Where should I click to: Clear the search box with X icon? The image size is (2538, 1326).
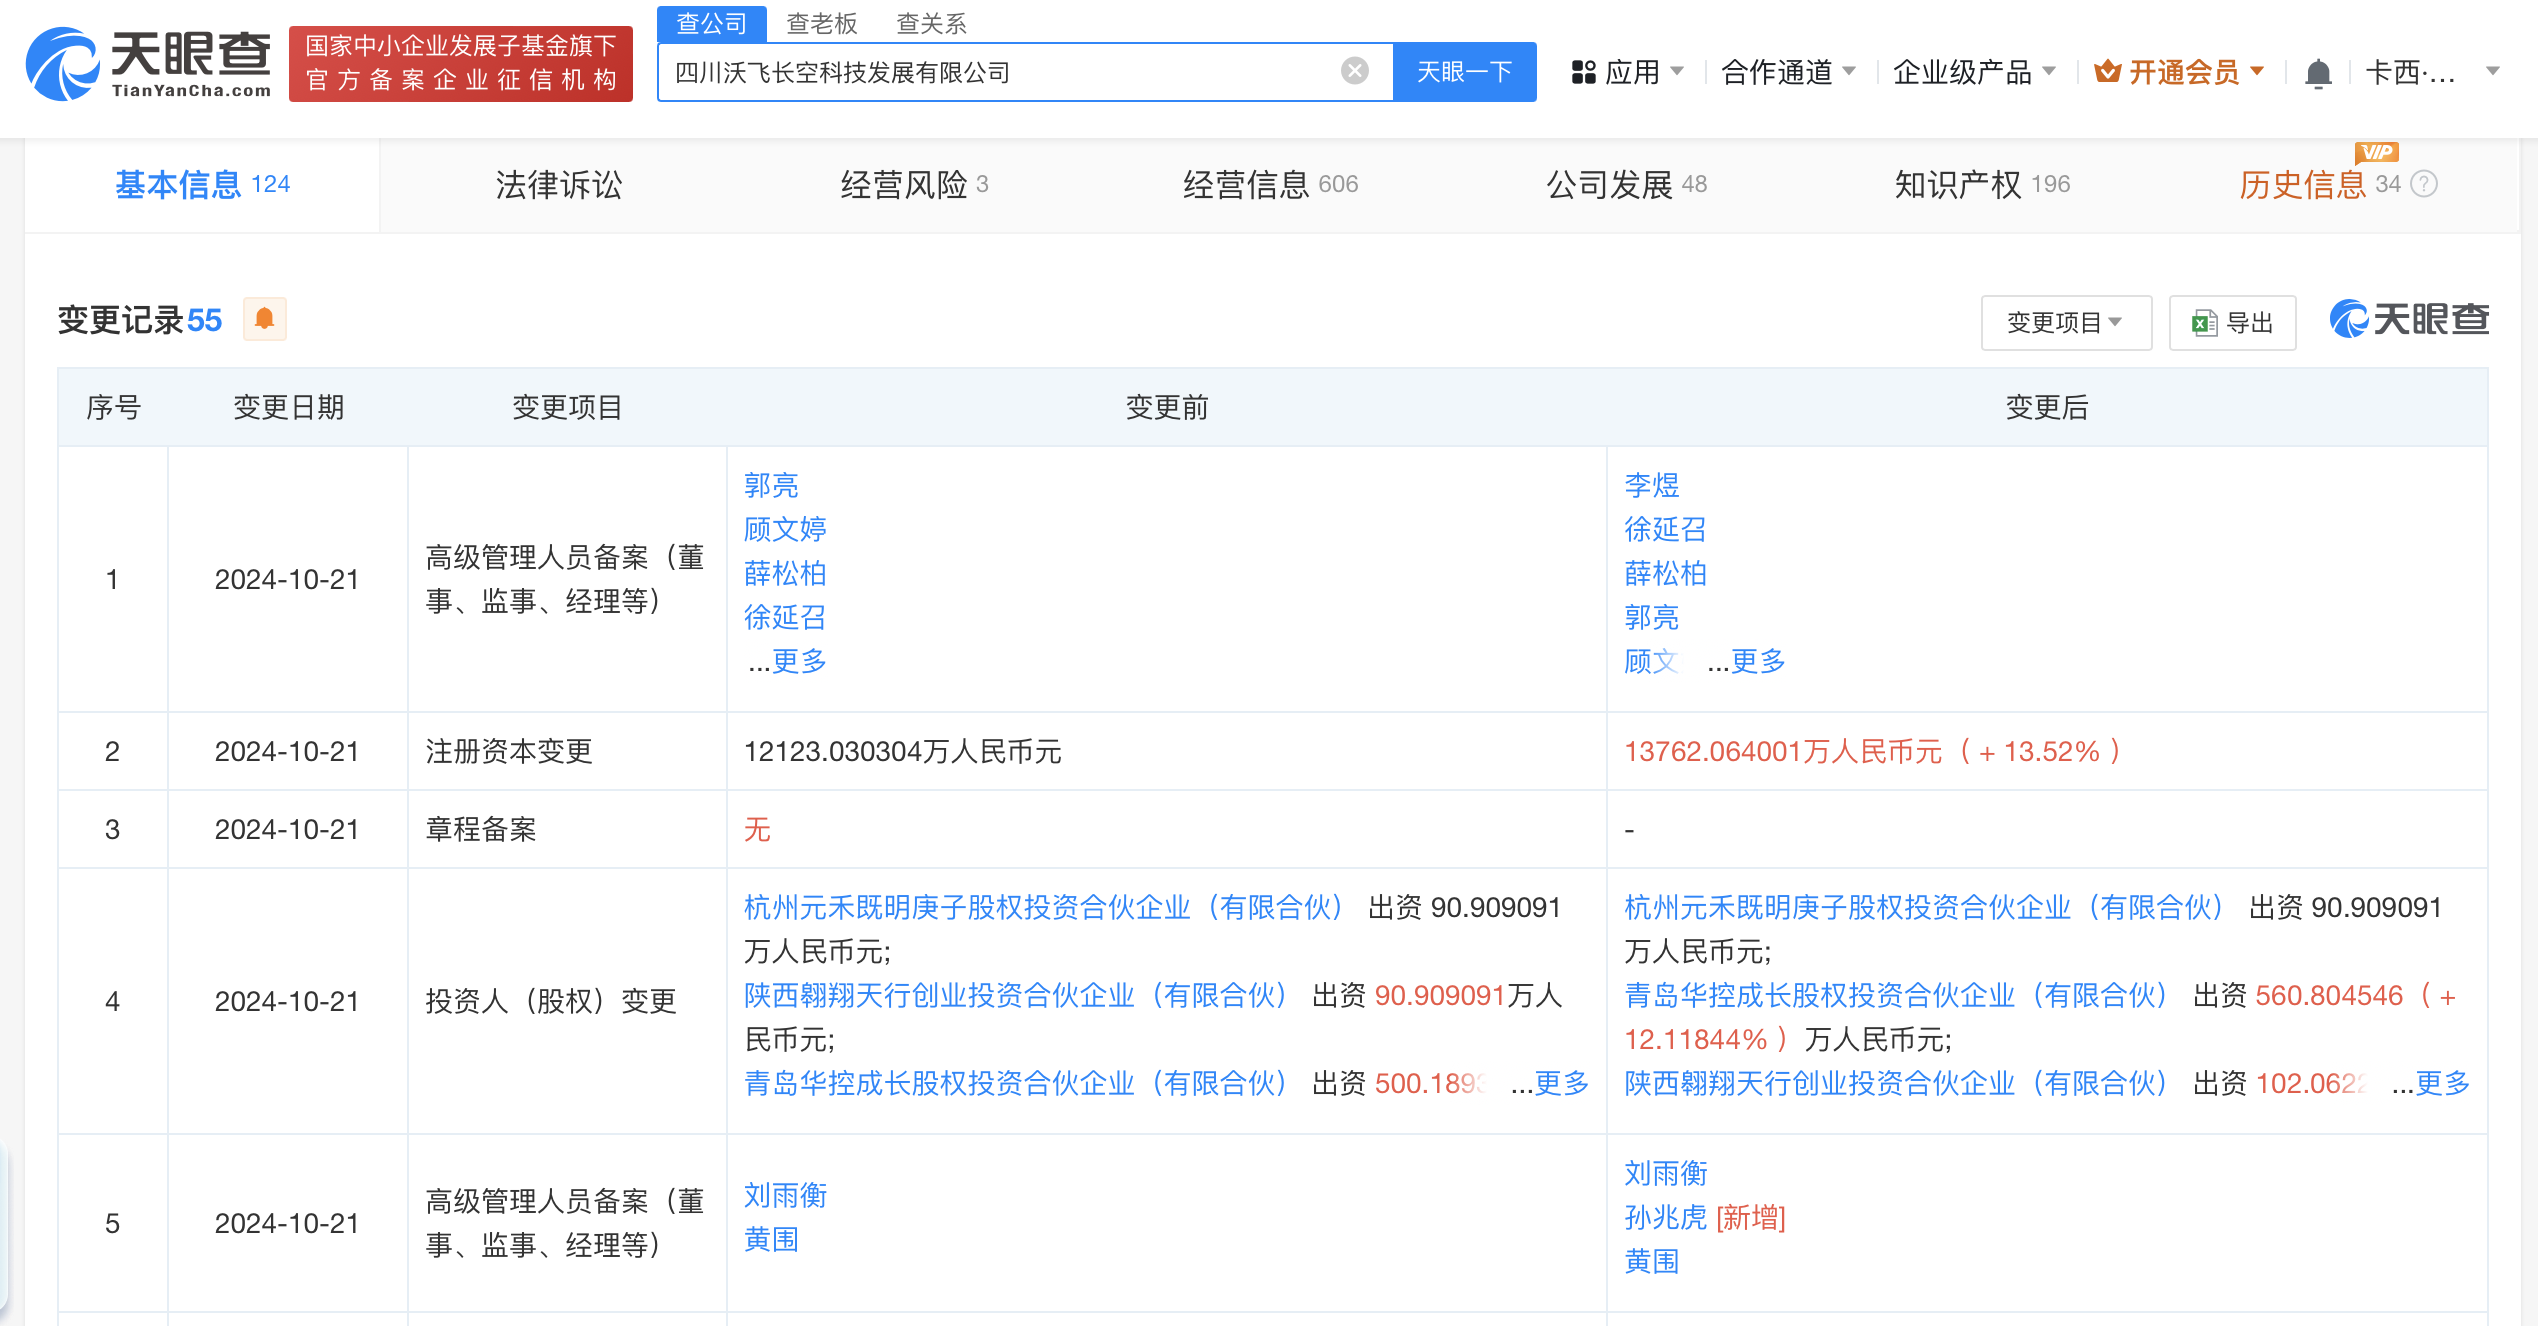tap(1354, 71)
